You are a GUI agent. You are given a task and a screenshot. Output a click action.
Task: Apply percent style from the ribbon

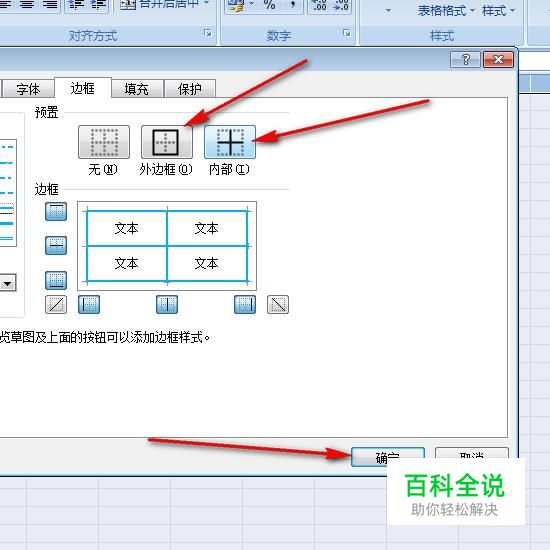pos(269,5)
